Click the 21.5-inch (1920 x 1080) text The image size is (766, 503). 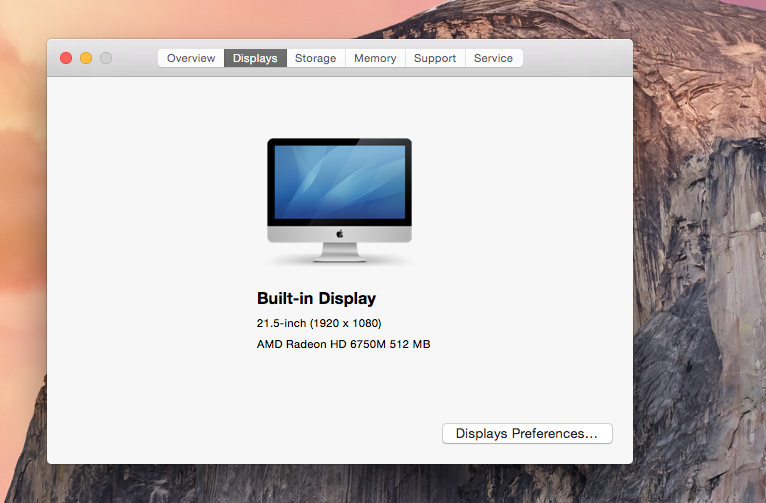click(x=319, y=323)
